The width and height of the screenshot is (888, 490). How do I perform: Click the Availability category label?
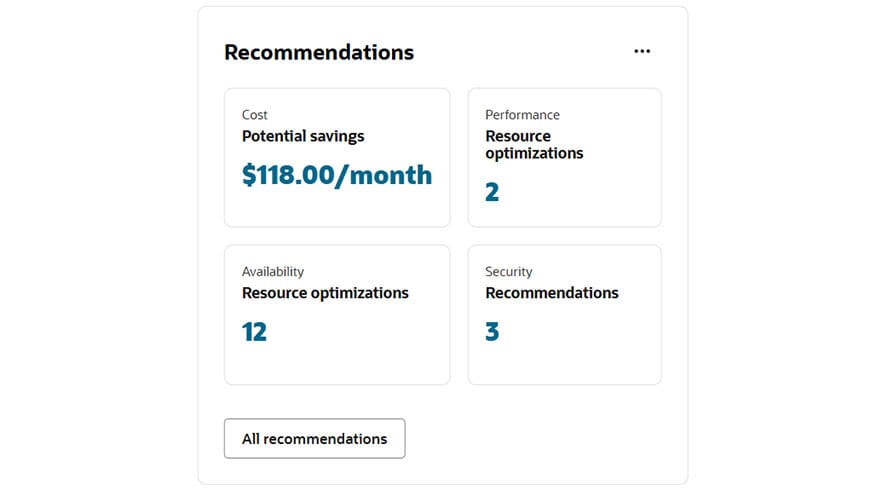pyautogui.click(x=273, y=271)
